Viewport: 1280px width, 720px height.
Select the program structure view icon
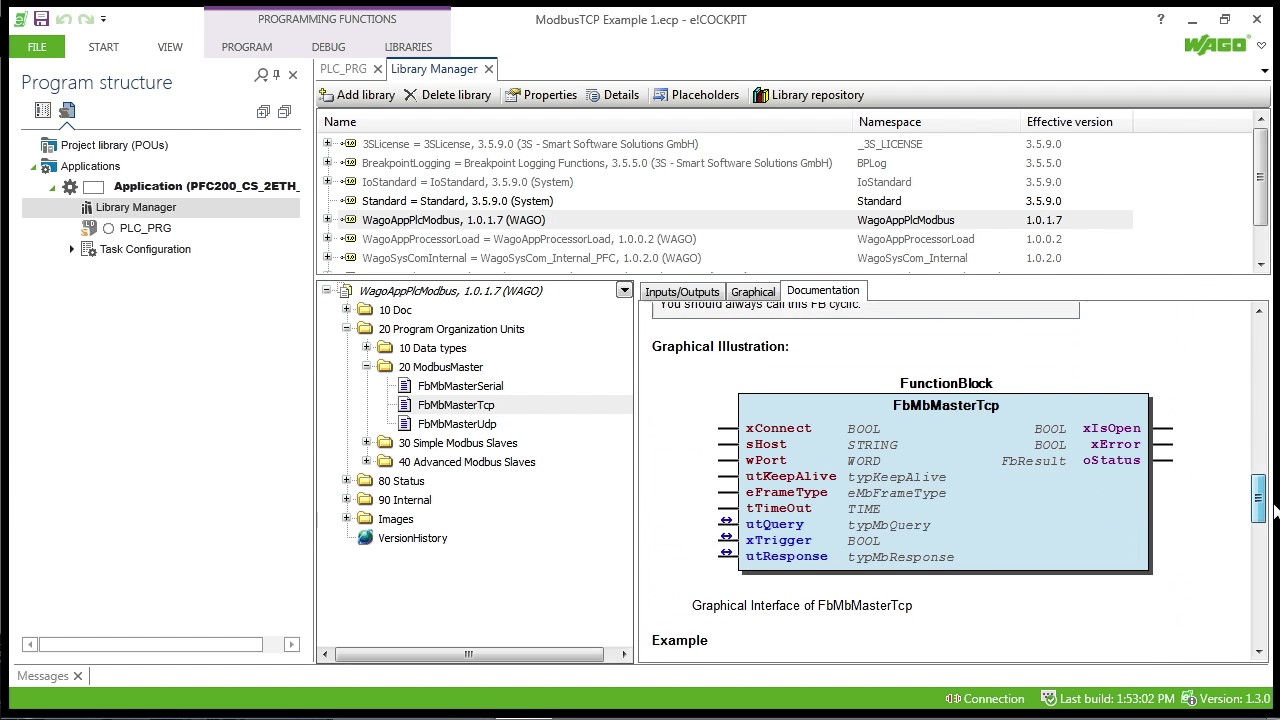67,111
